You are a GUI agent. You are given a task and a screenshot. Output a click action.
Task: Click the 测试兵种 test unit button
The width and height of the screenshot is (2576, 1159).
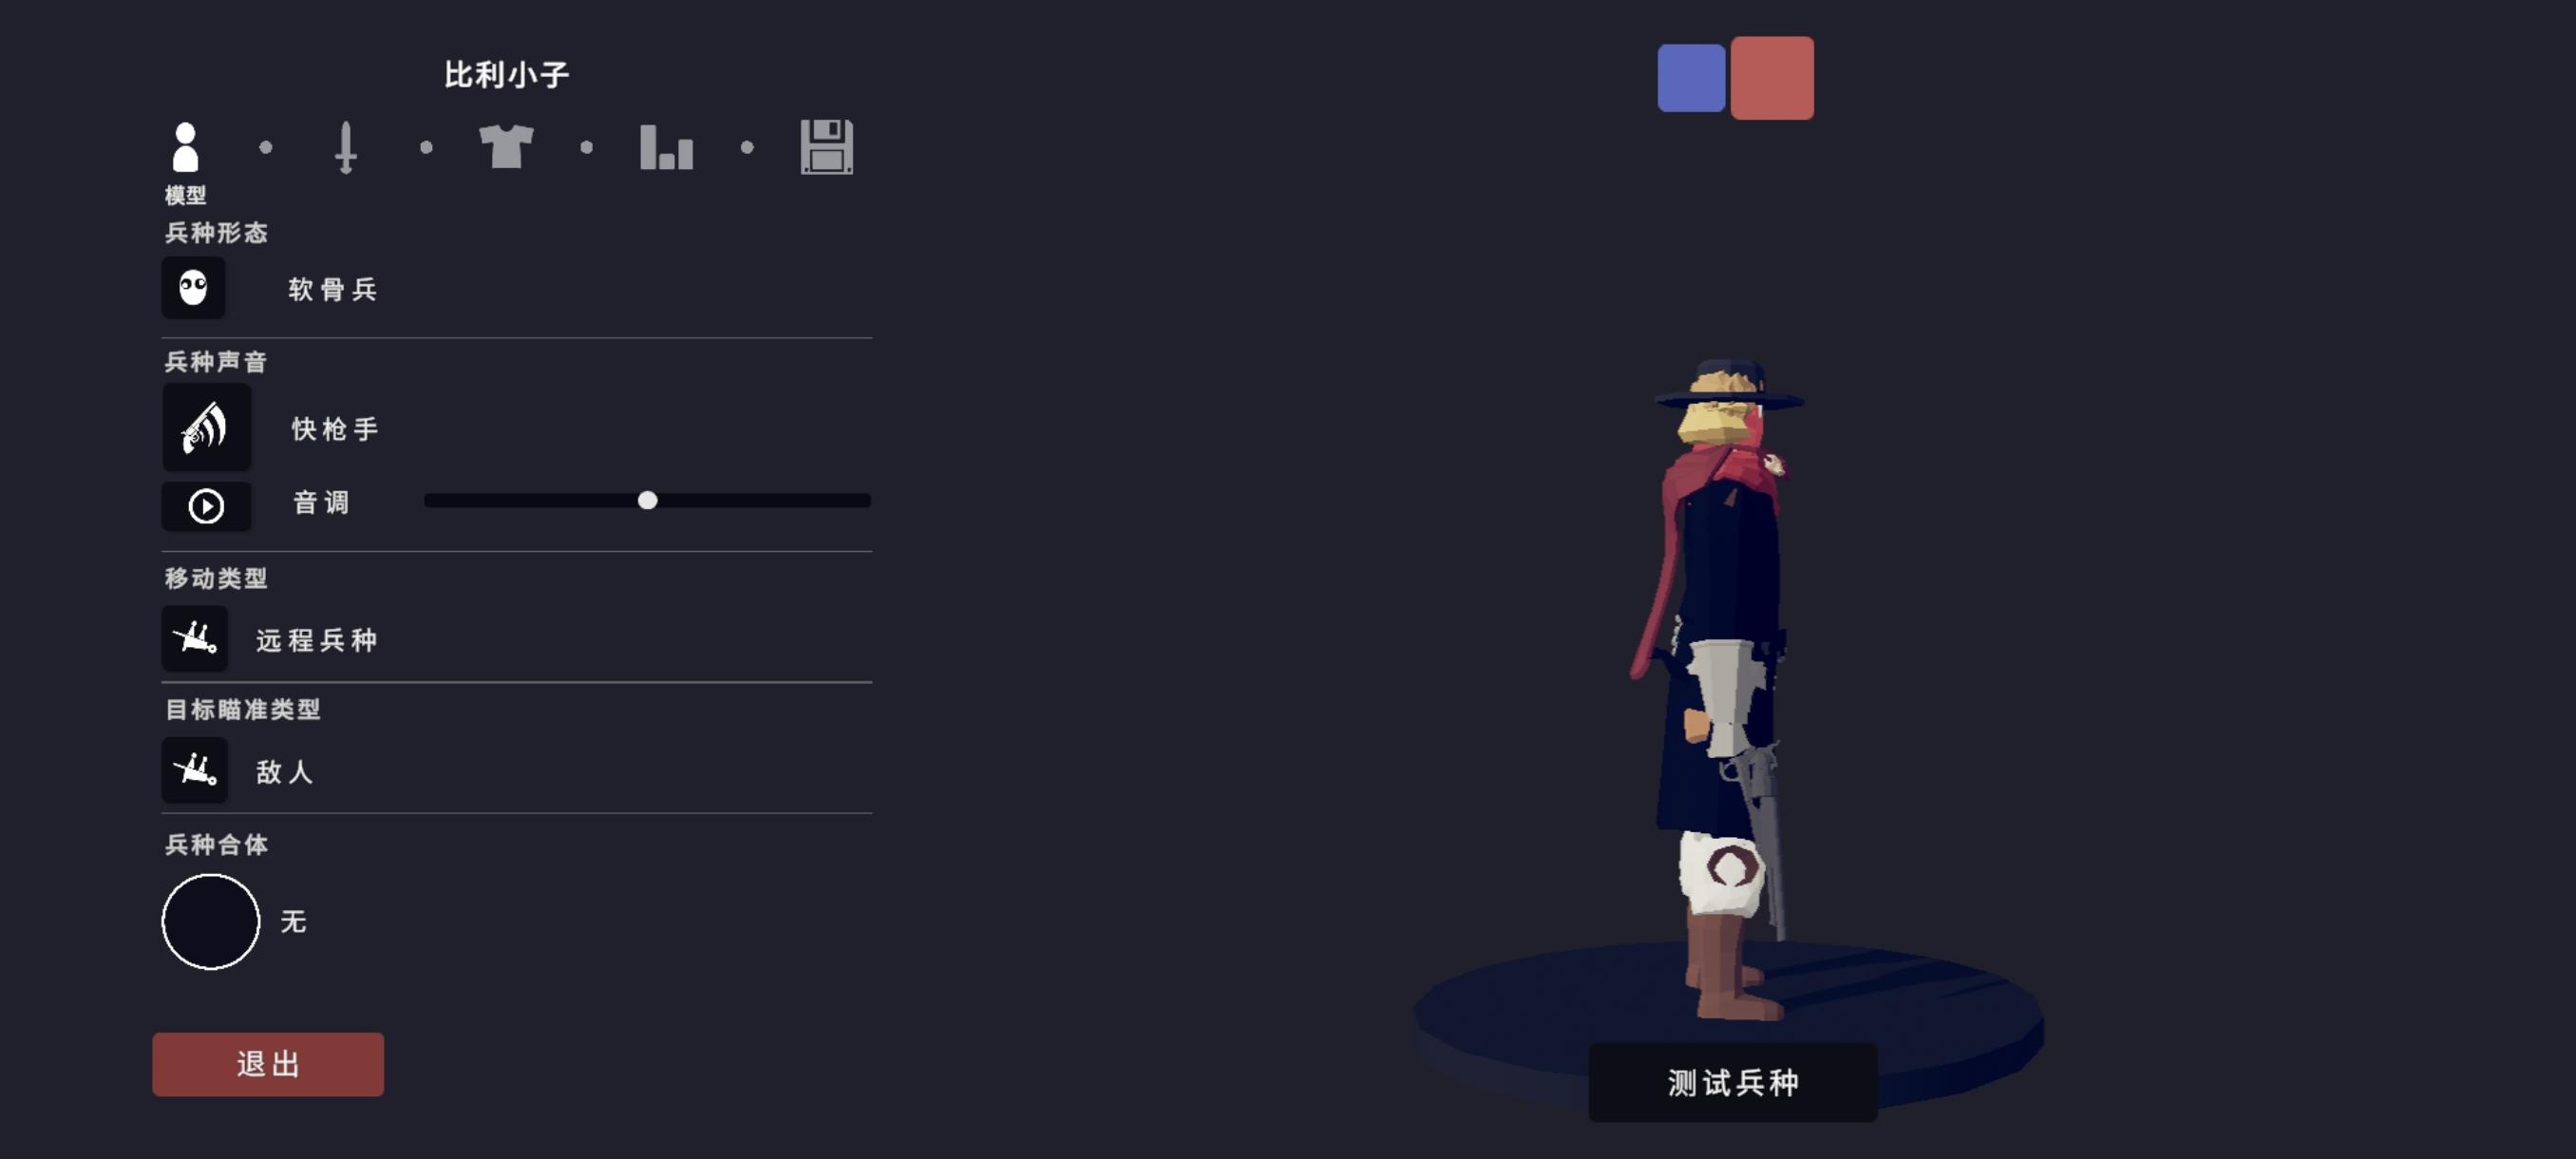tap(1733, 1082)
